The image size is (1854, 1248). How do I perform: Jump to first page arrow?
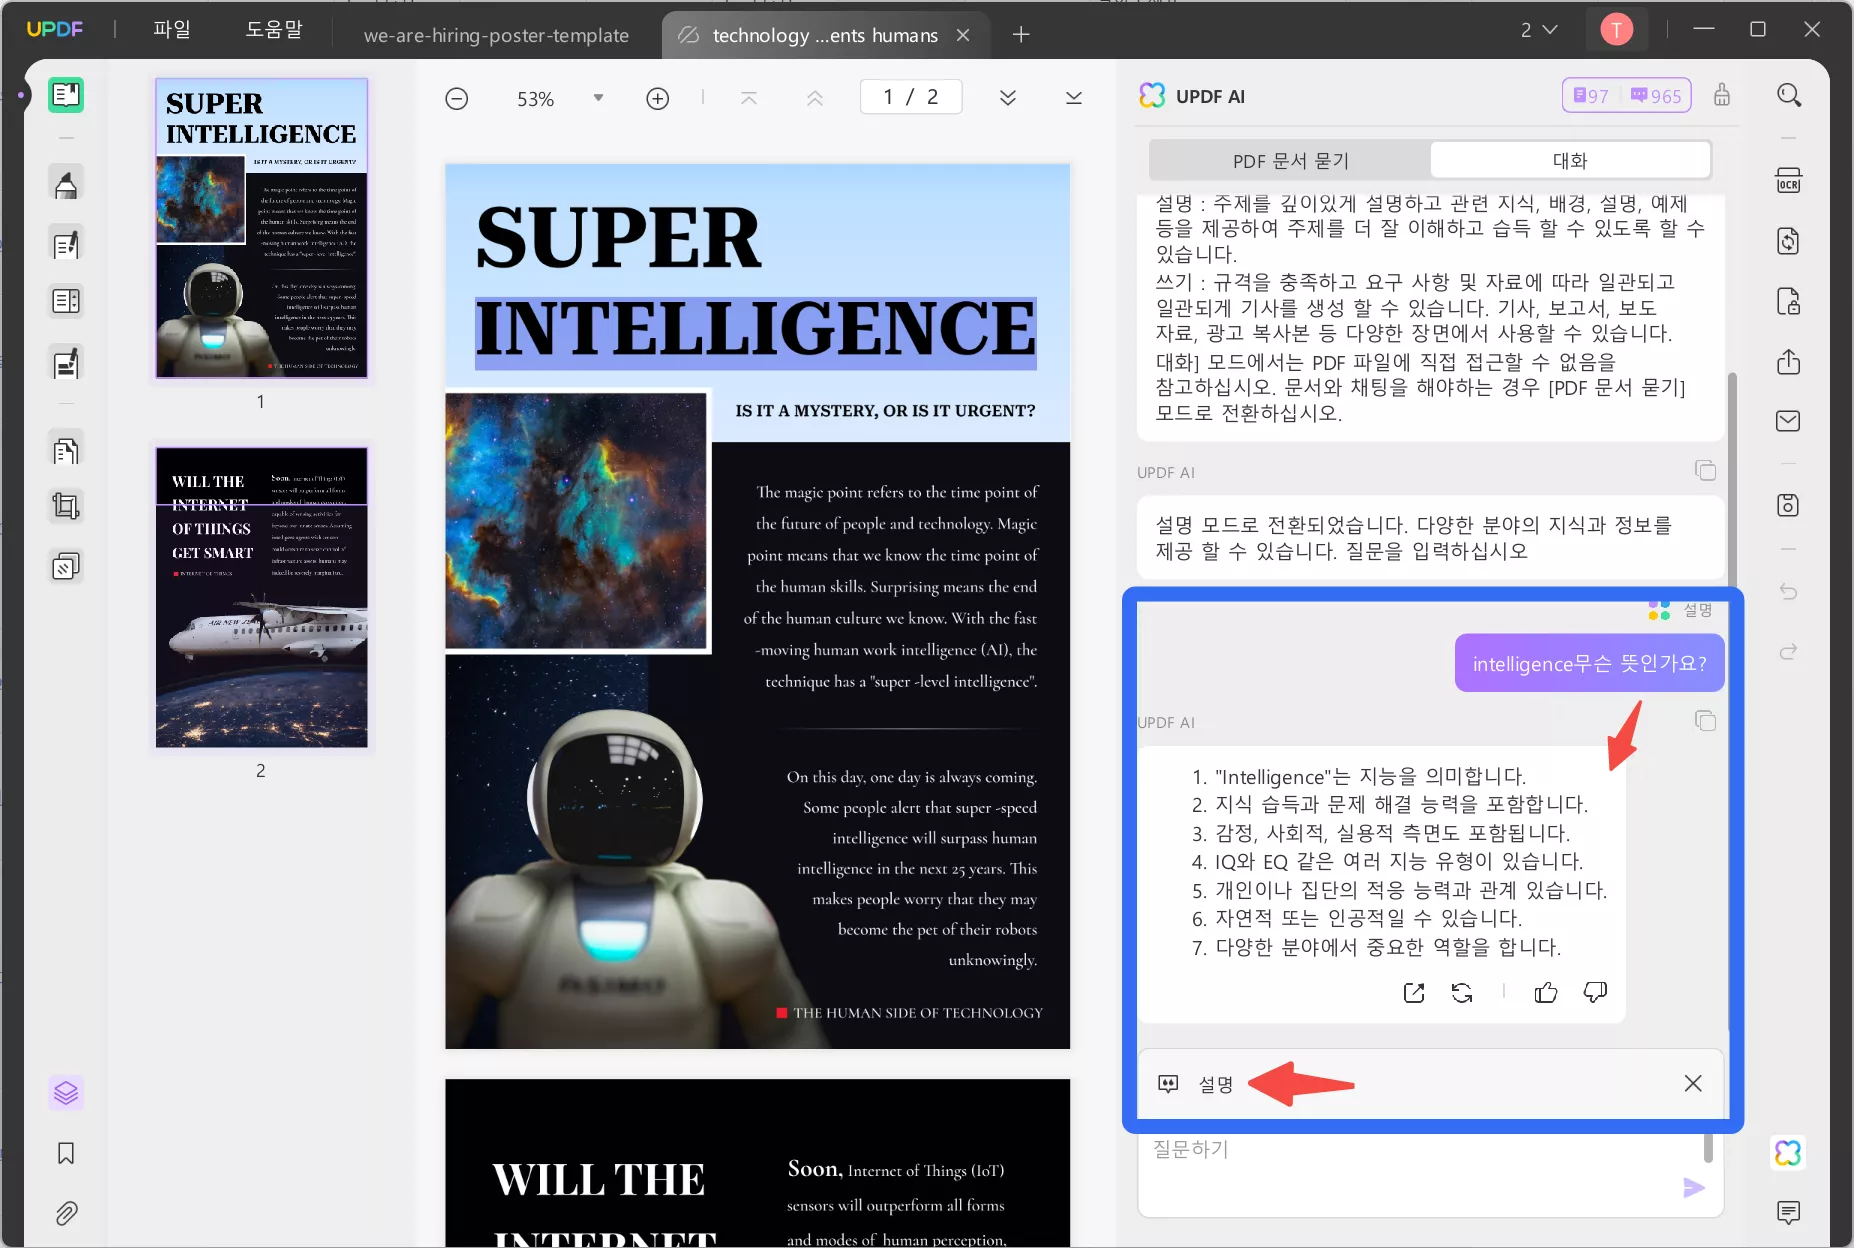tap(749, 98)
